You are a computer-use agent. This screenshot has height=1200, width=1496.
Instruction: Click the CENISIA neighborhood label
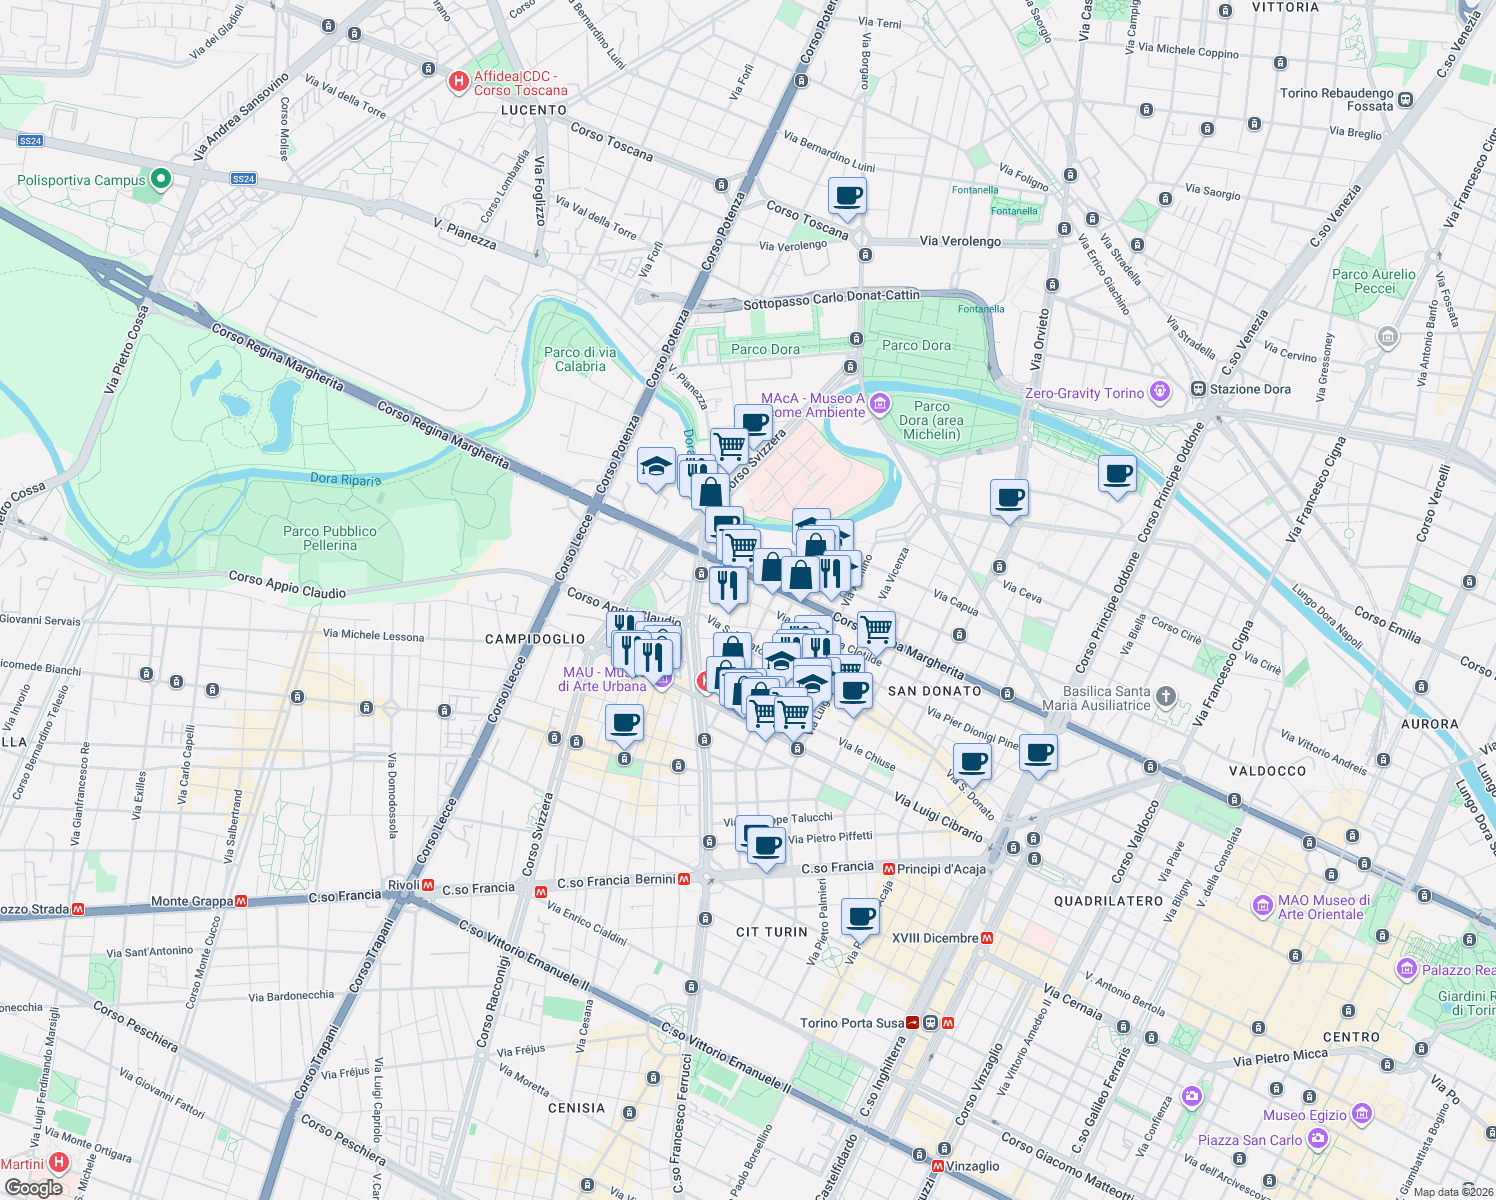[x=577, y=1108]
